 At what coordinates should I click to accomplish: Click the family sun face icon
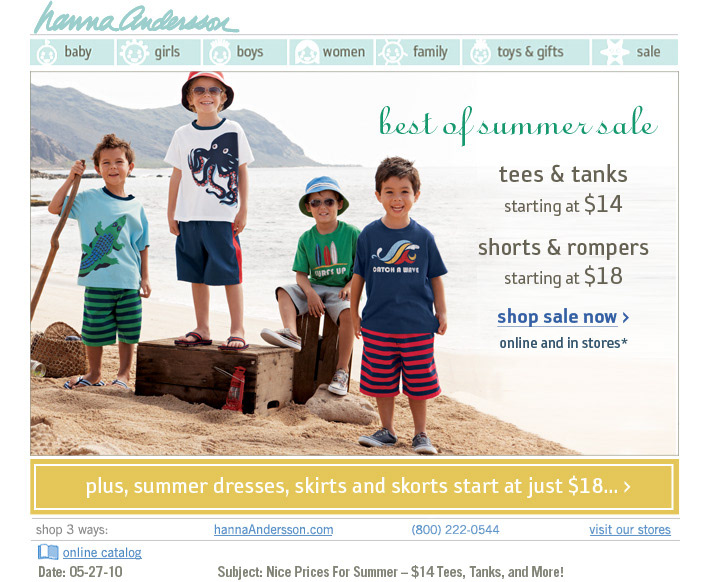pos(392,52)
